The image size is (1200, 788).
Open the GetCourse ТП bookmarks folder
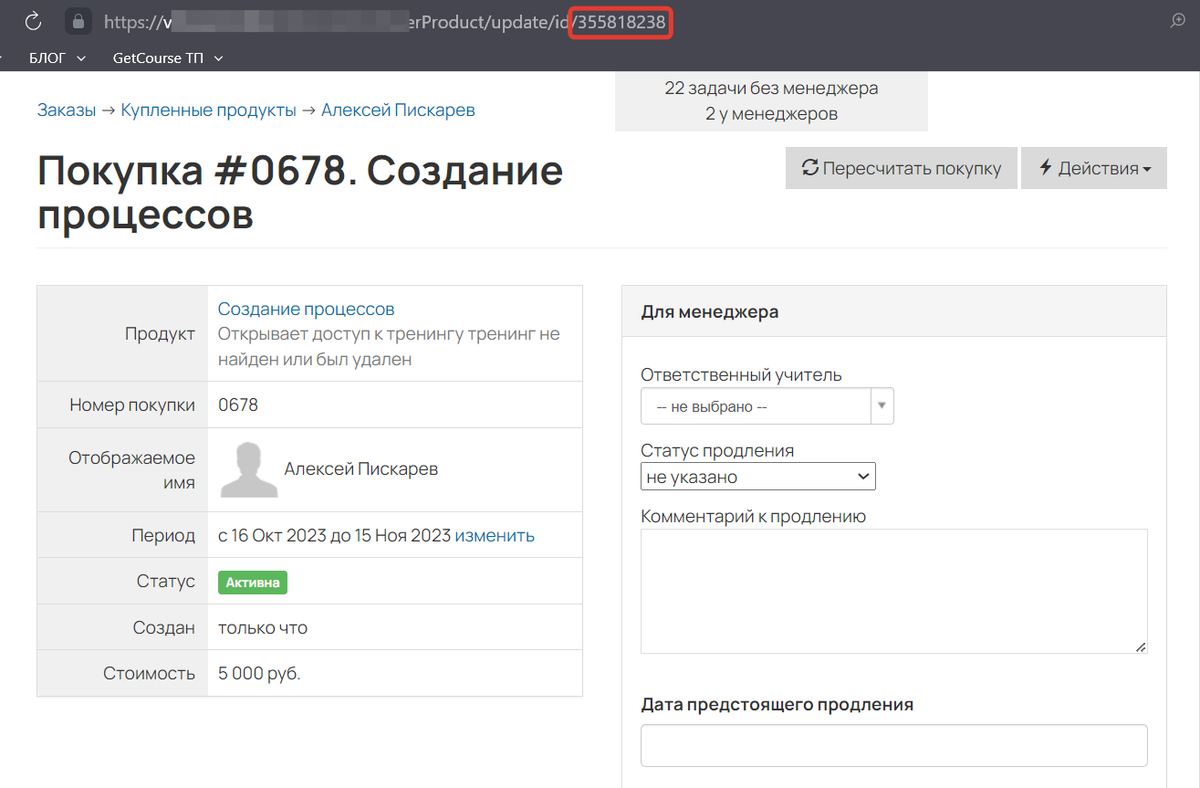167,58
